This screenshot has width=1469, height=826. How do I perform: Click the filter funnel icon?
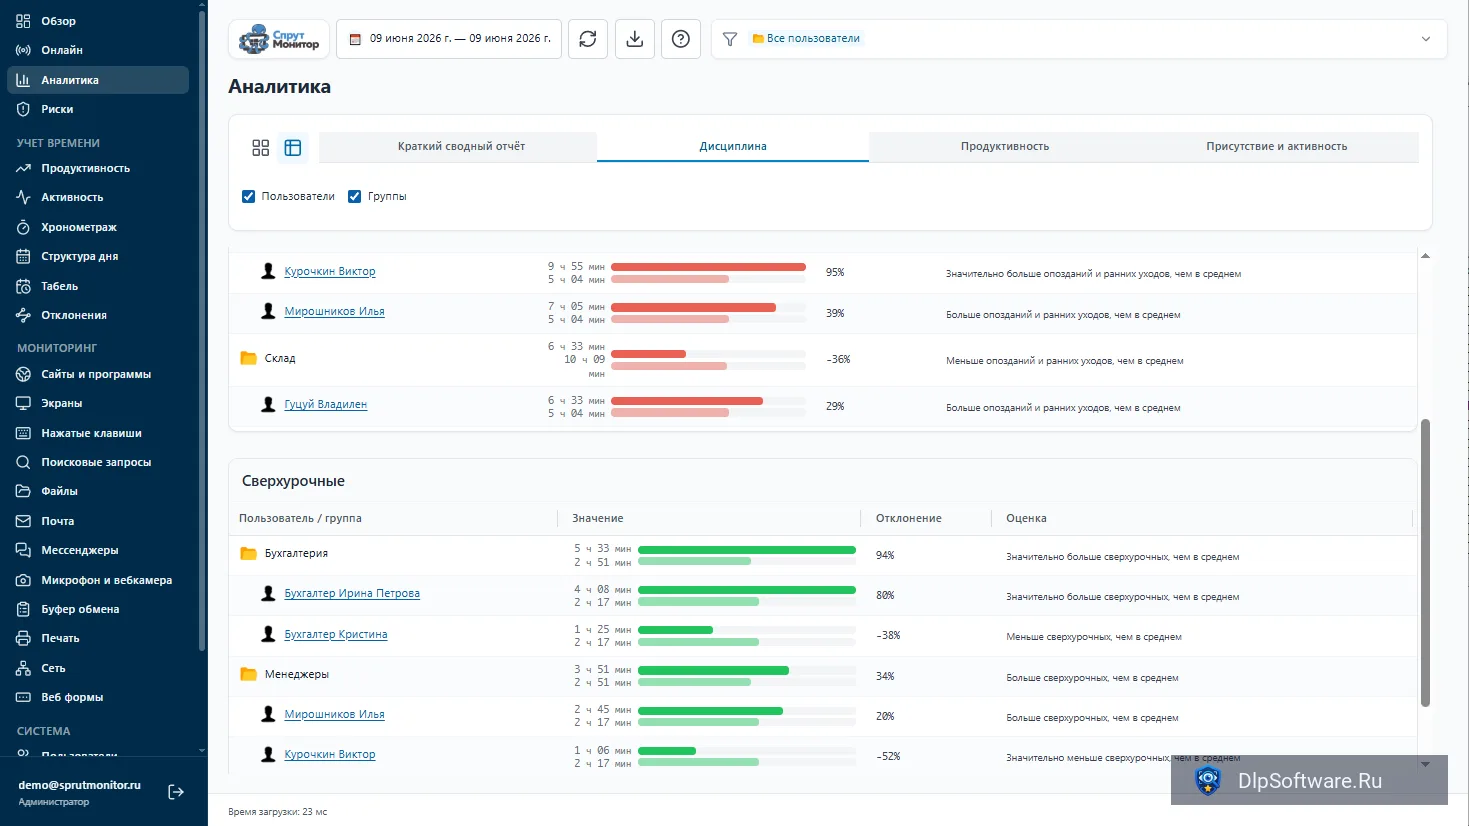730,39
